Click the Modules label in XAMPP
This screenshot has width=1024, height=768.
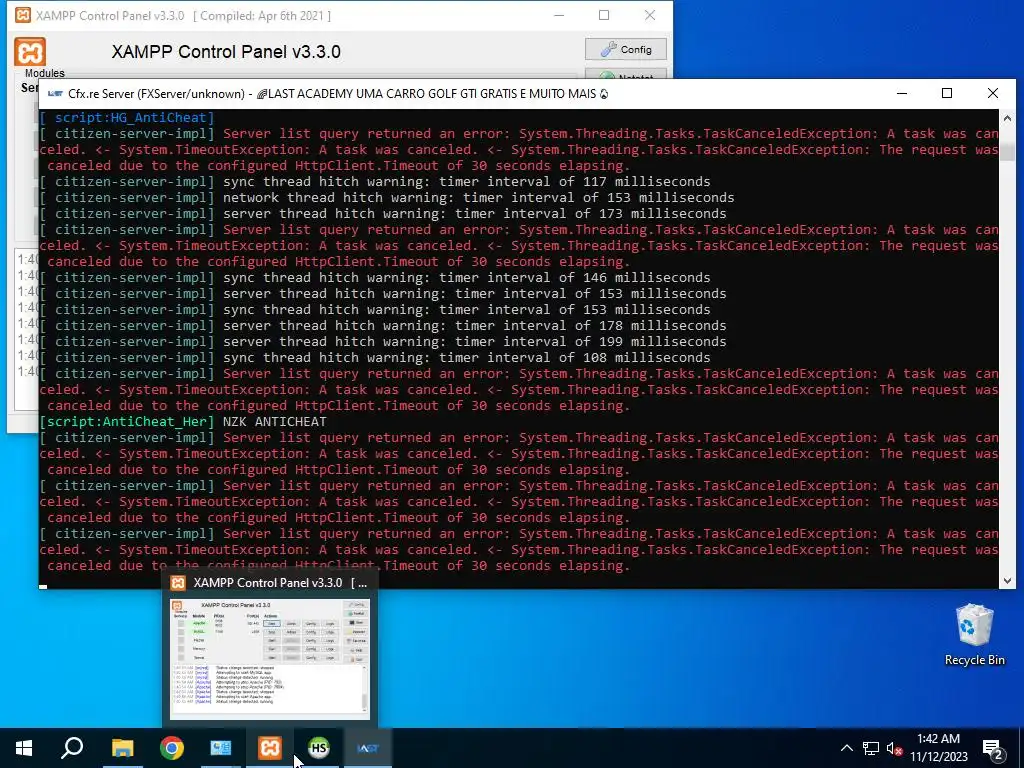click(44, 73)
